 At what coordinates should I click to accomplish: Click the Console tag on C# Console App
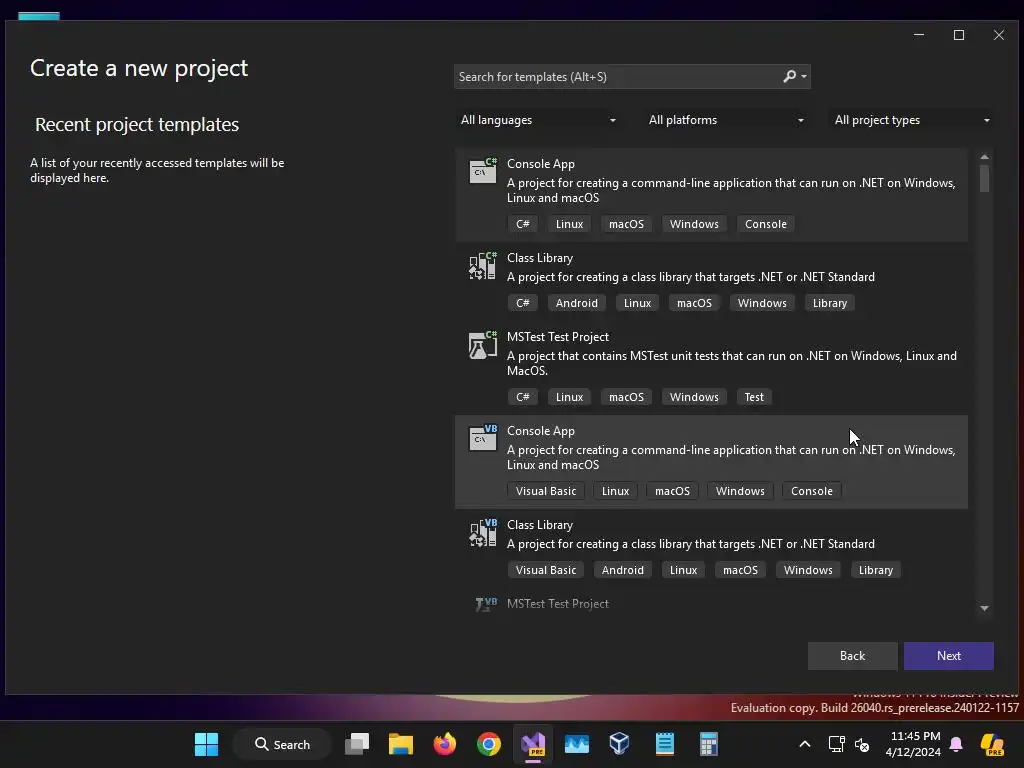(765, 224)
